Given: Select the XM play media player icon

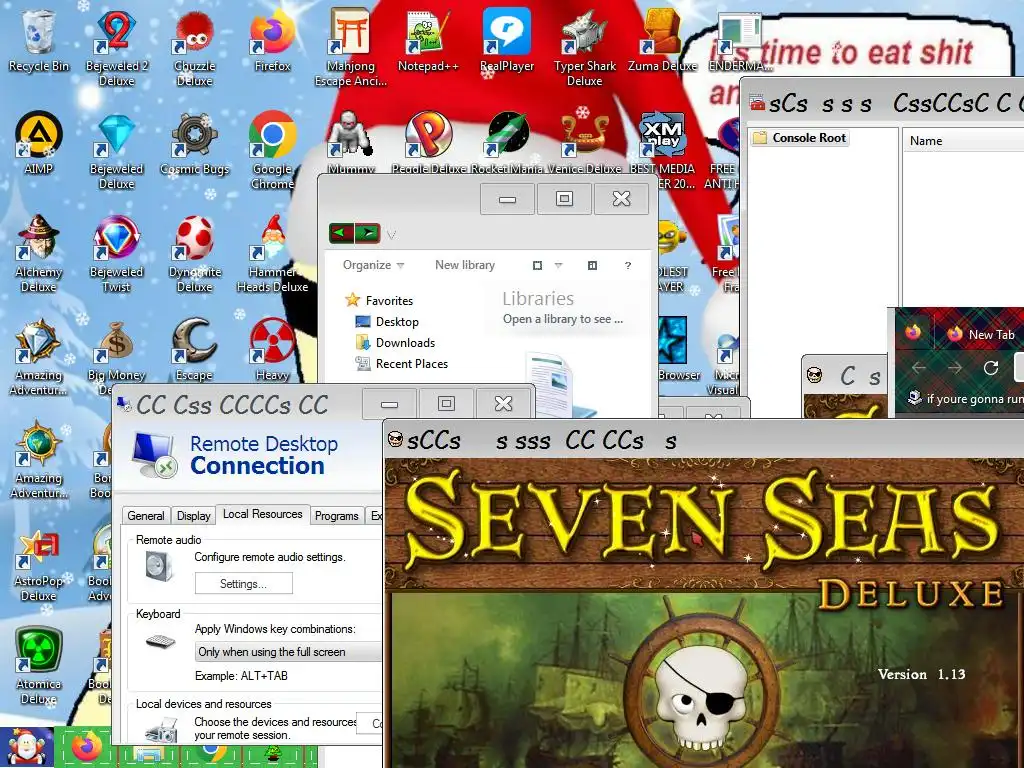Looking at the screenshot, I should tap(662, 150).
